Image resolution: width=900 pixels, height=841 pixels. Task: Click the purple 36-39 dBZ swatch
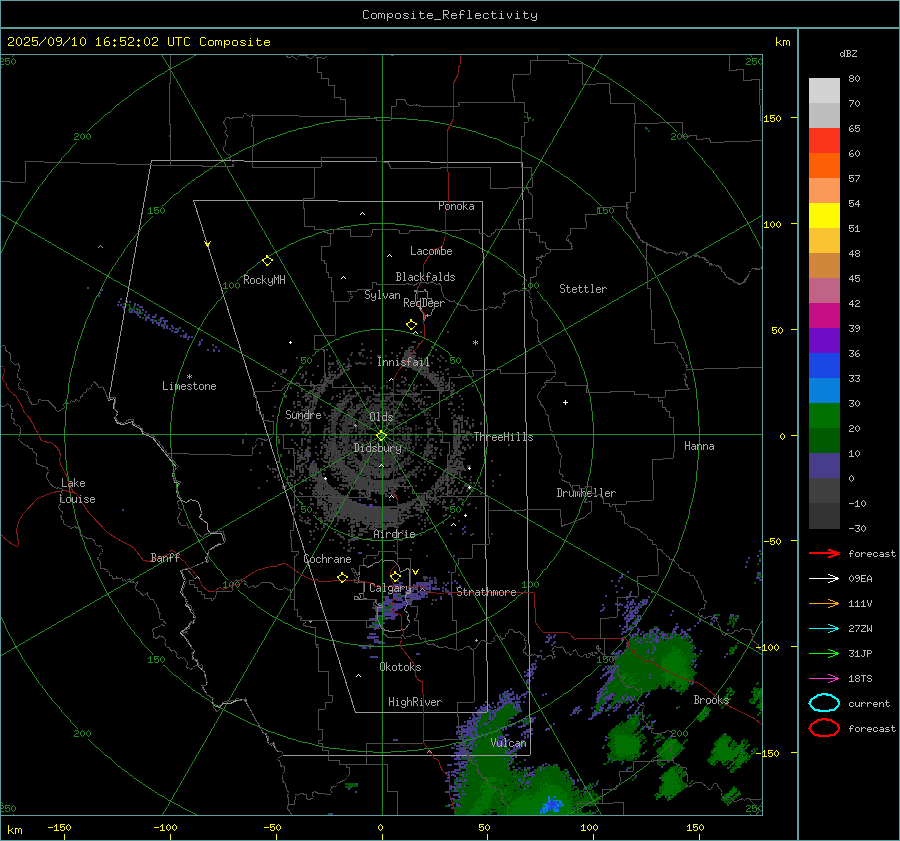tap(824, 340)
